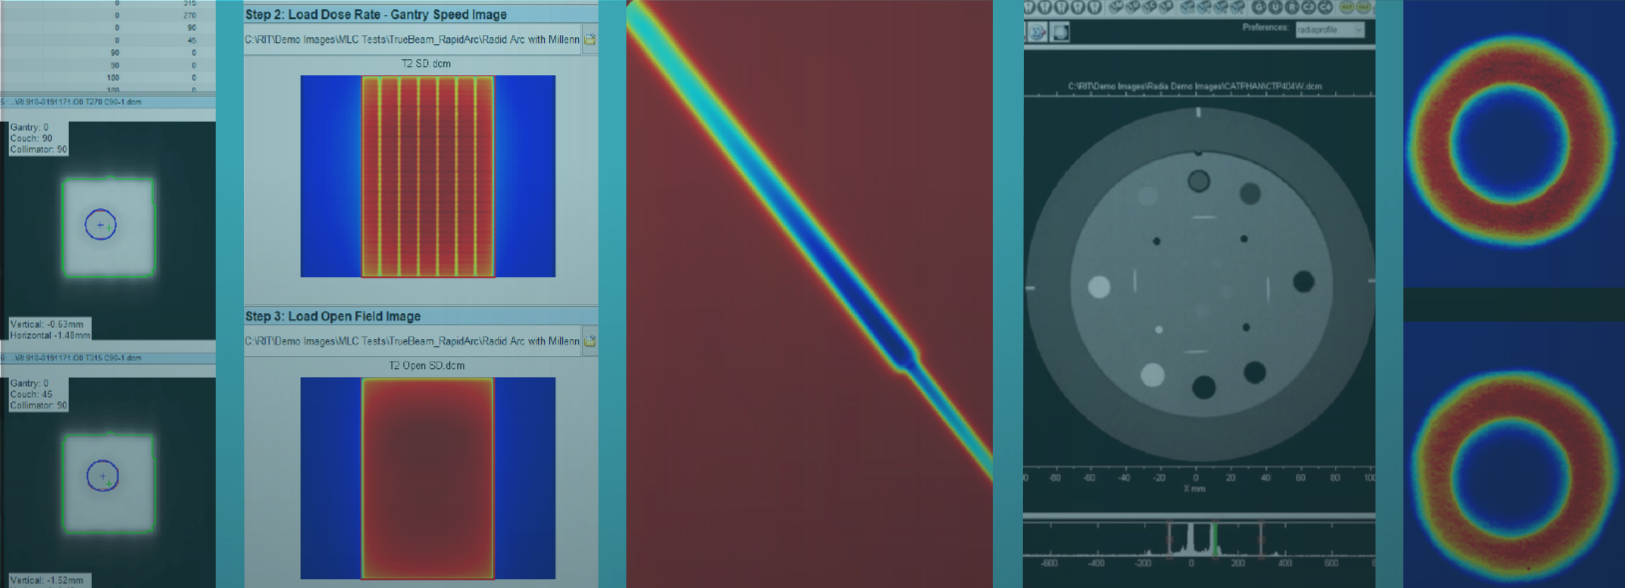Click the Step 2 dose rate file path field
Image resolution: width=1625 pixels, height=588 pixels.
[412, 39]
